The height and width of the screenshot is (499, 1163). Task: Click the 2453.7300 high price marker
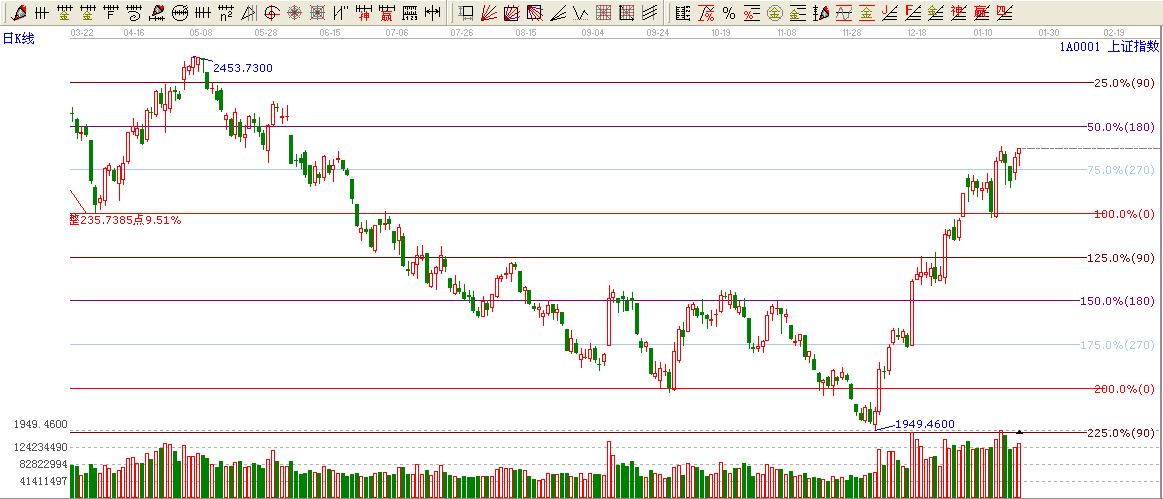[242, 68]
